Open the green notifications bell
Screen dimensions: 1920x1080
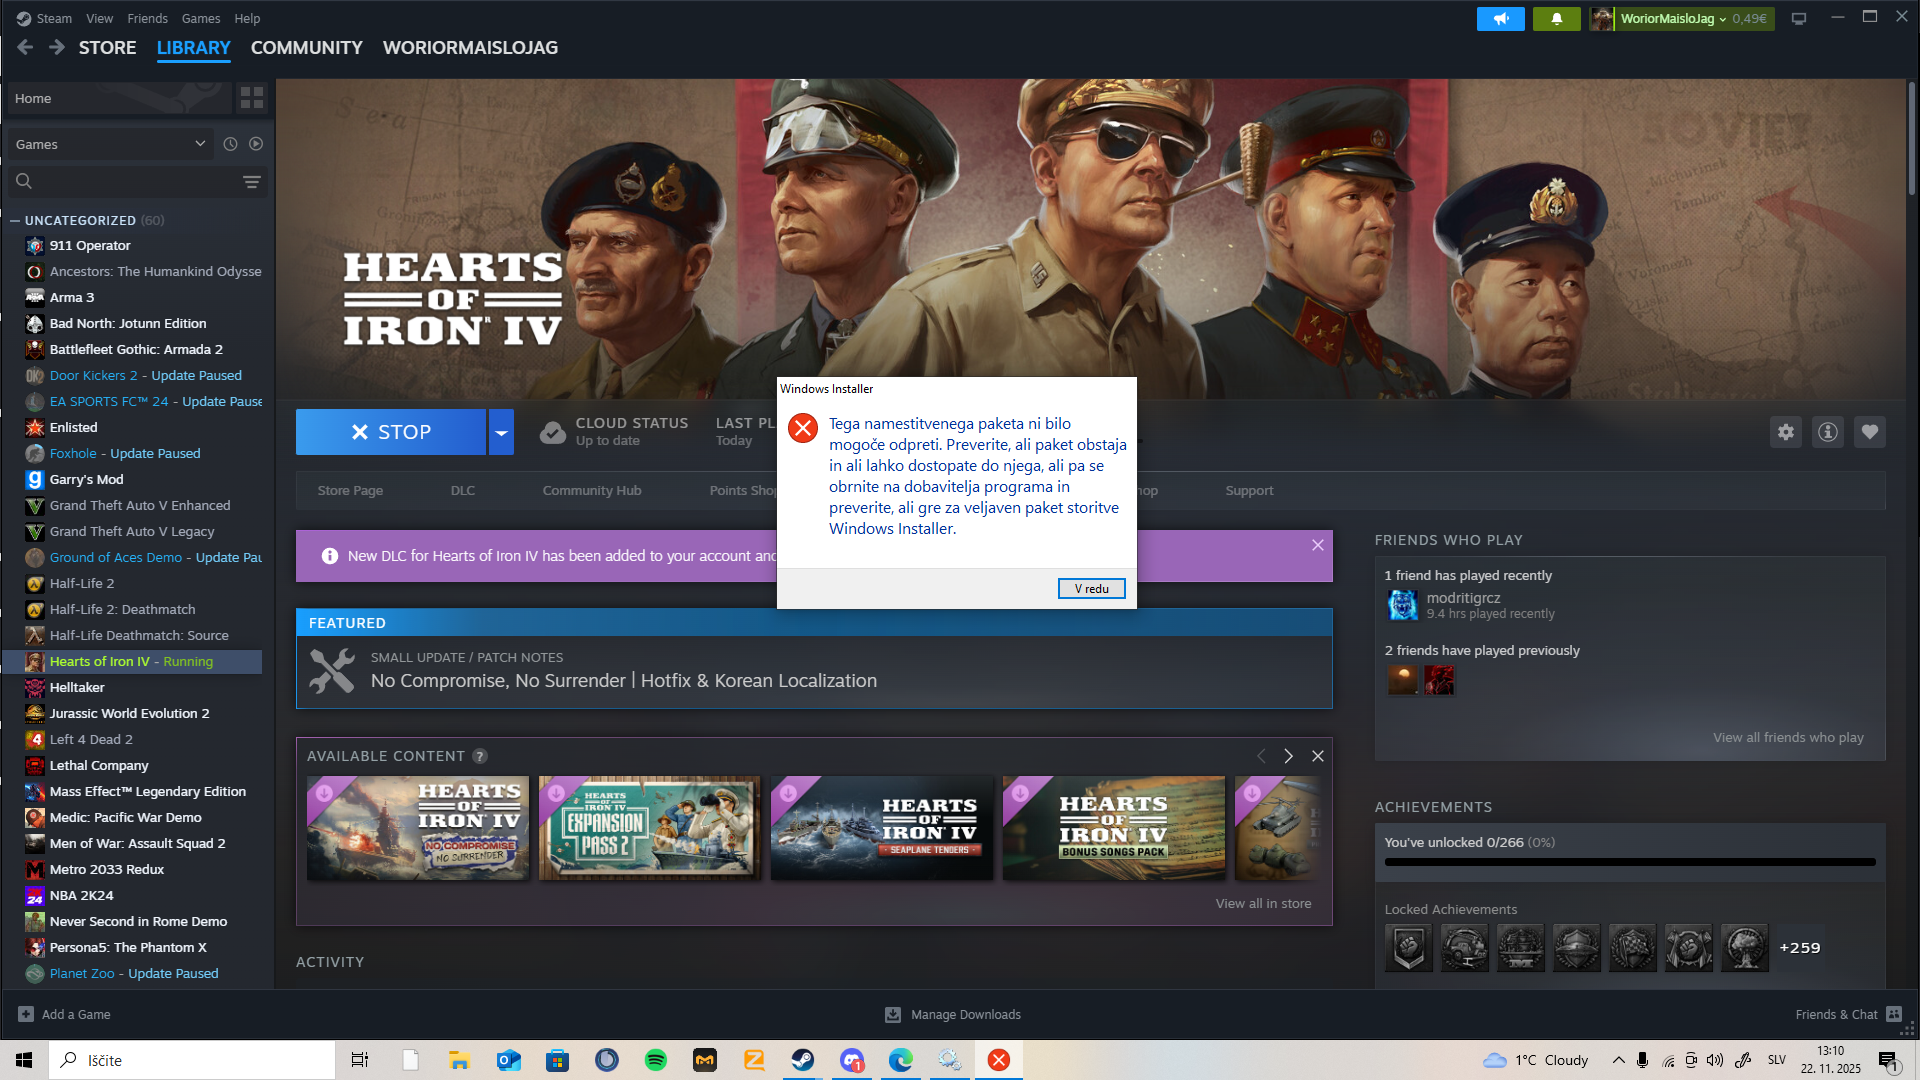[x=1557, y=19]
